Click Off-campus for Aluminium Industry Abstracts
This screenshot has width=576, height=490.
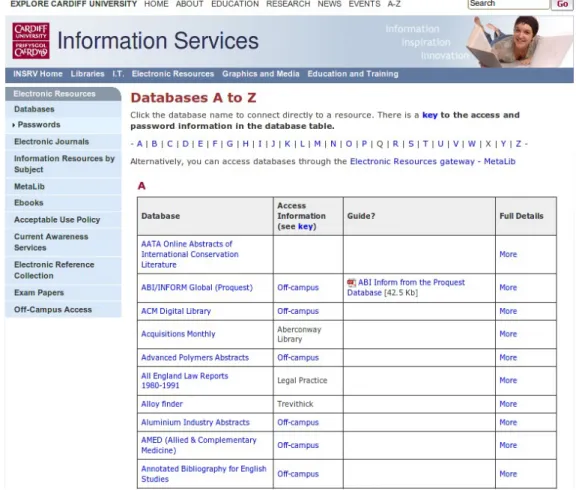point(298,422)
